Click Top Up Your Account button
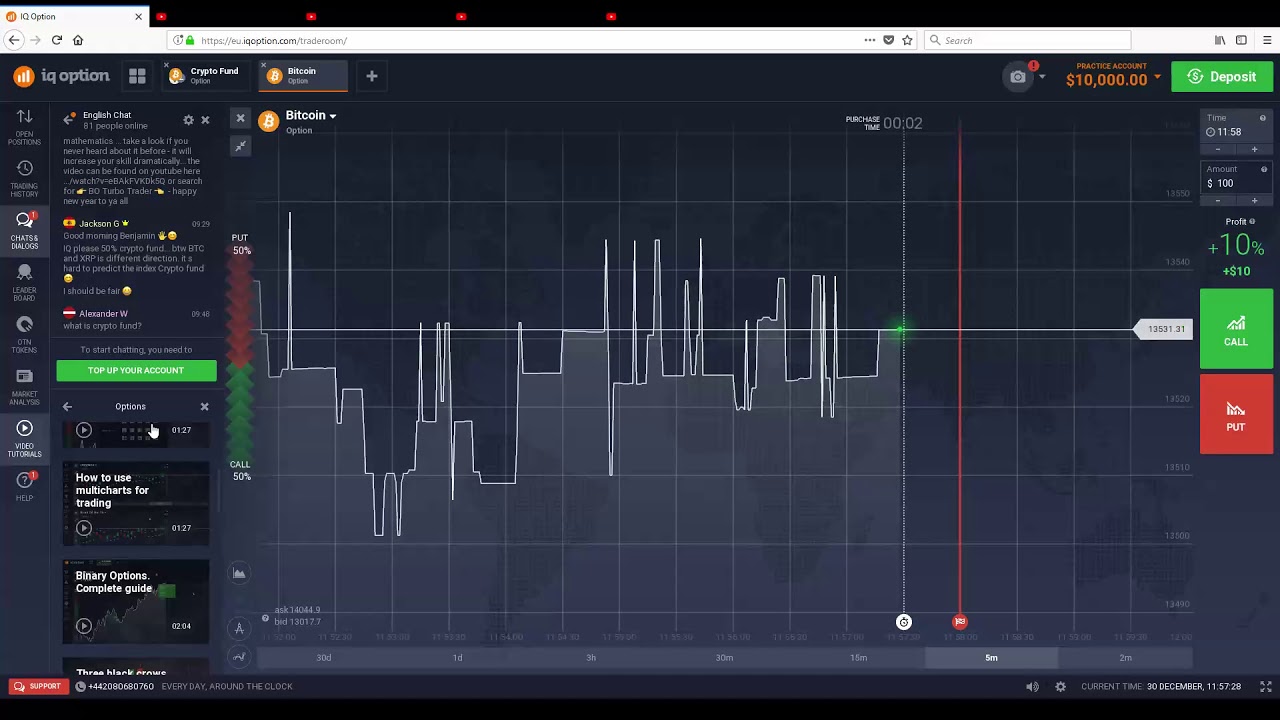Image resolution: width=1280 pixels, height=720 pixels. click(x=136, y=371)
